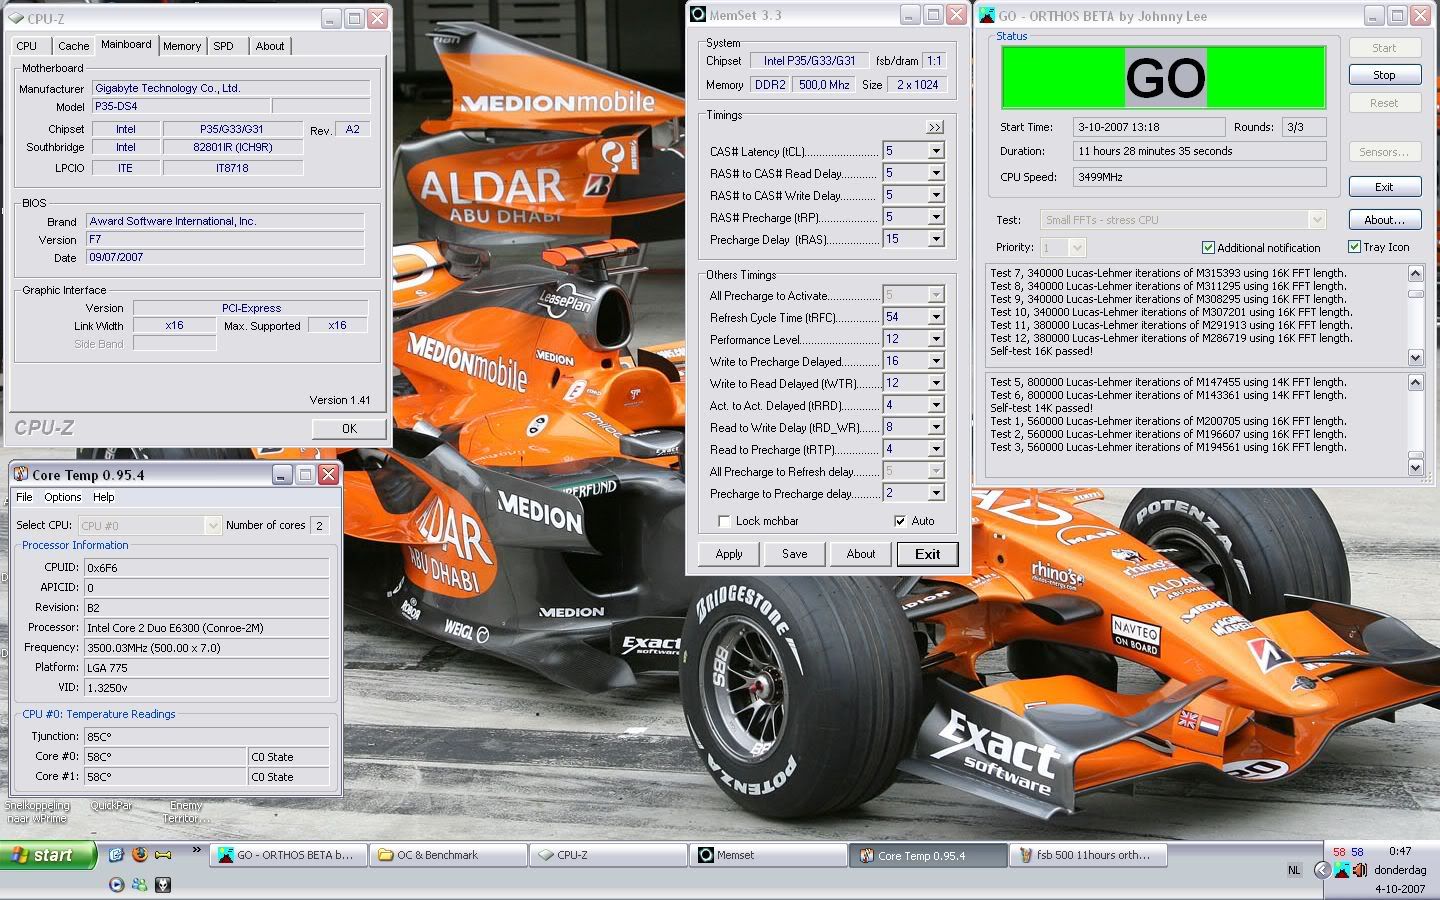Click the blue 58 Core Temp tray icon
Viewport: 1440px width, 900px height.
tap(1358, 852)
